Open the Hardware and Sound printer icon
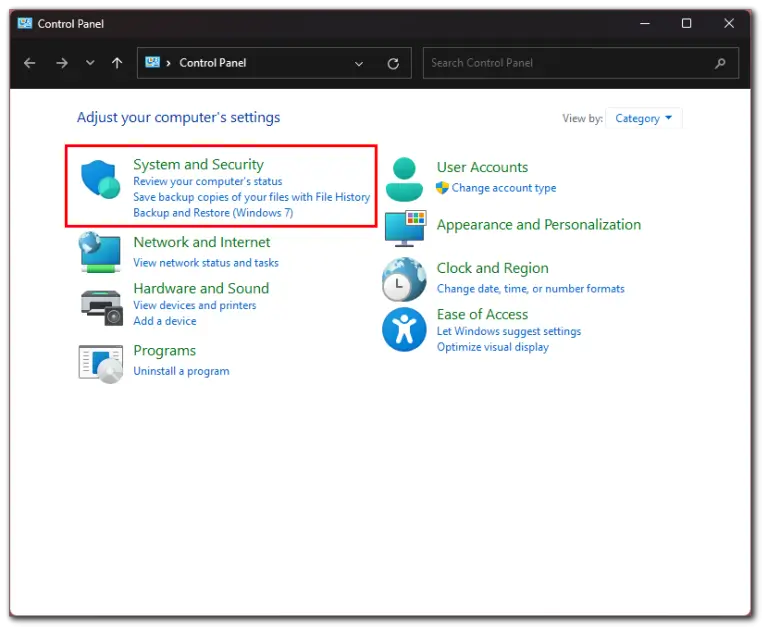The height and width of the screenshot is (633, 768). point(101,308)
